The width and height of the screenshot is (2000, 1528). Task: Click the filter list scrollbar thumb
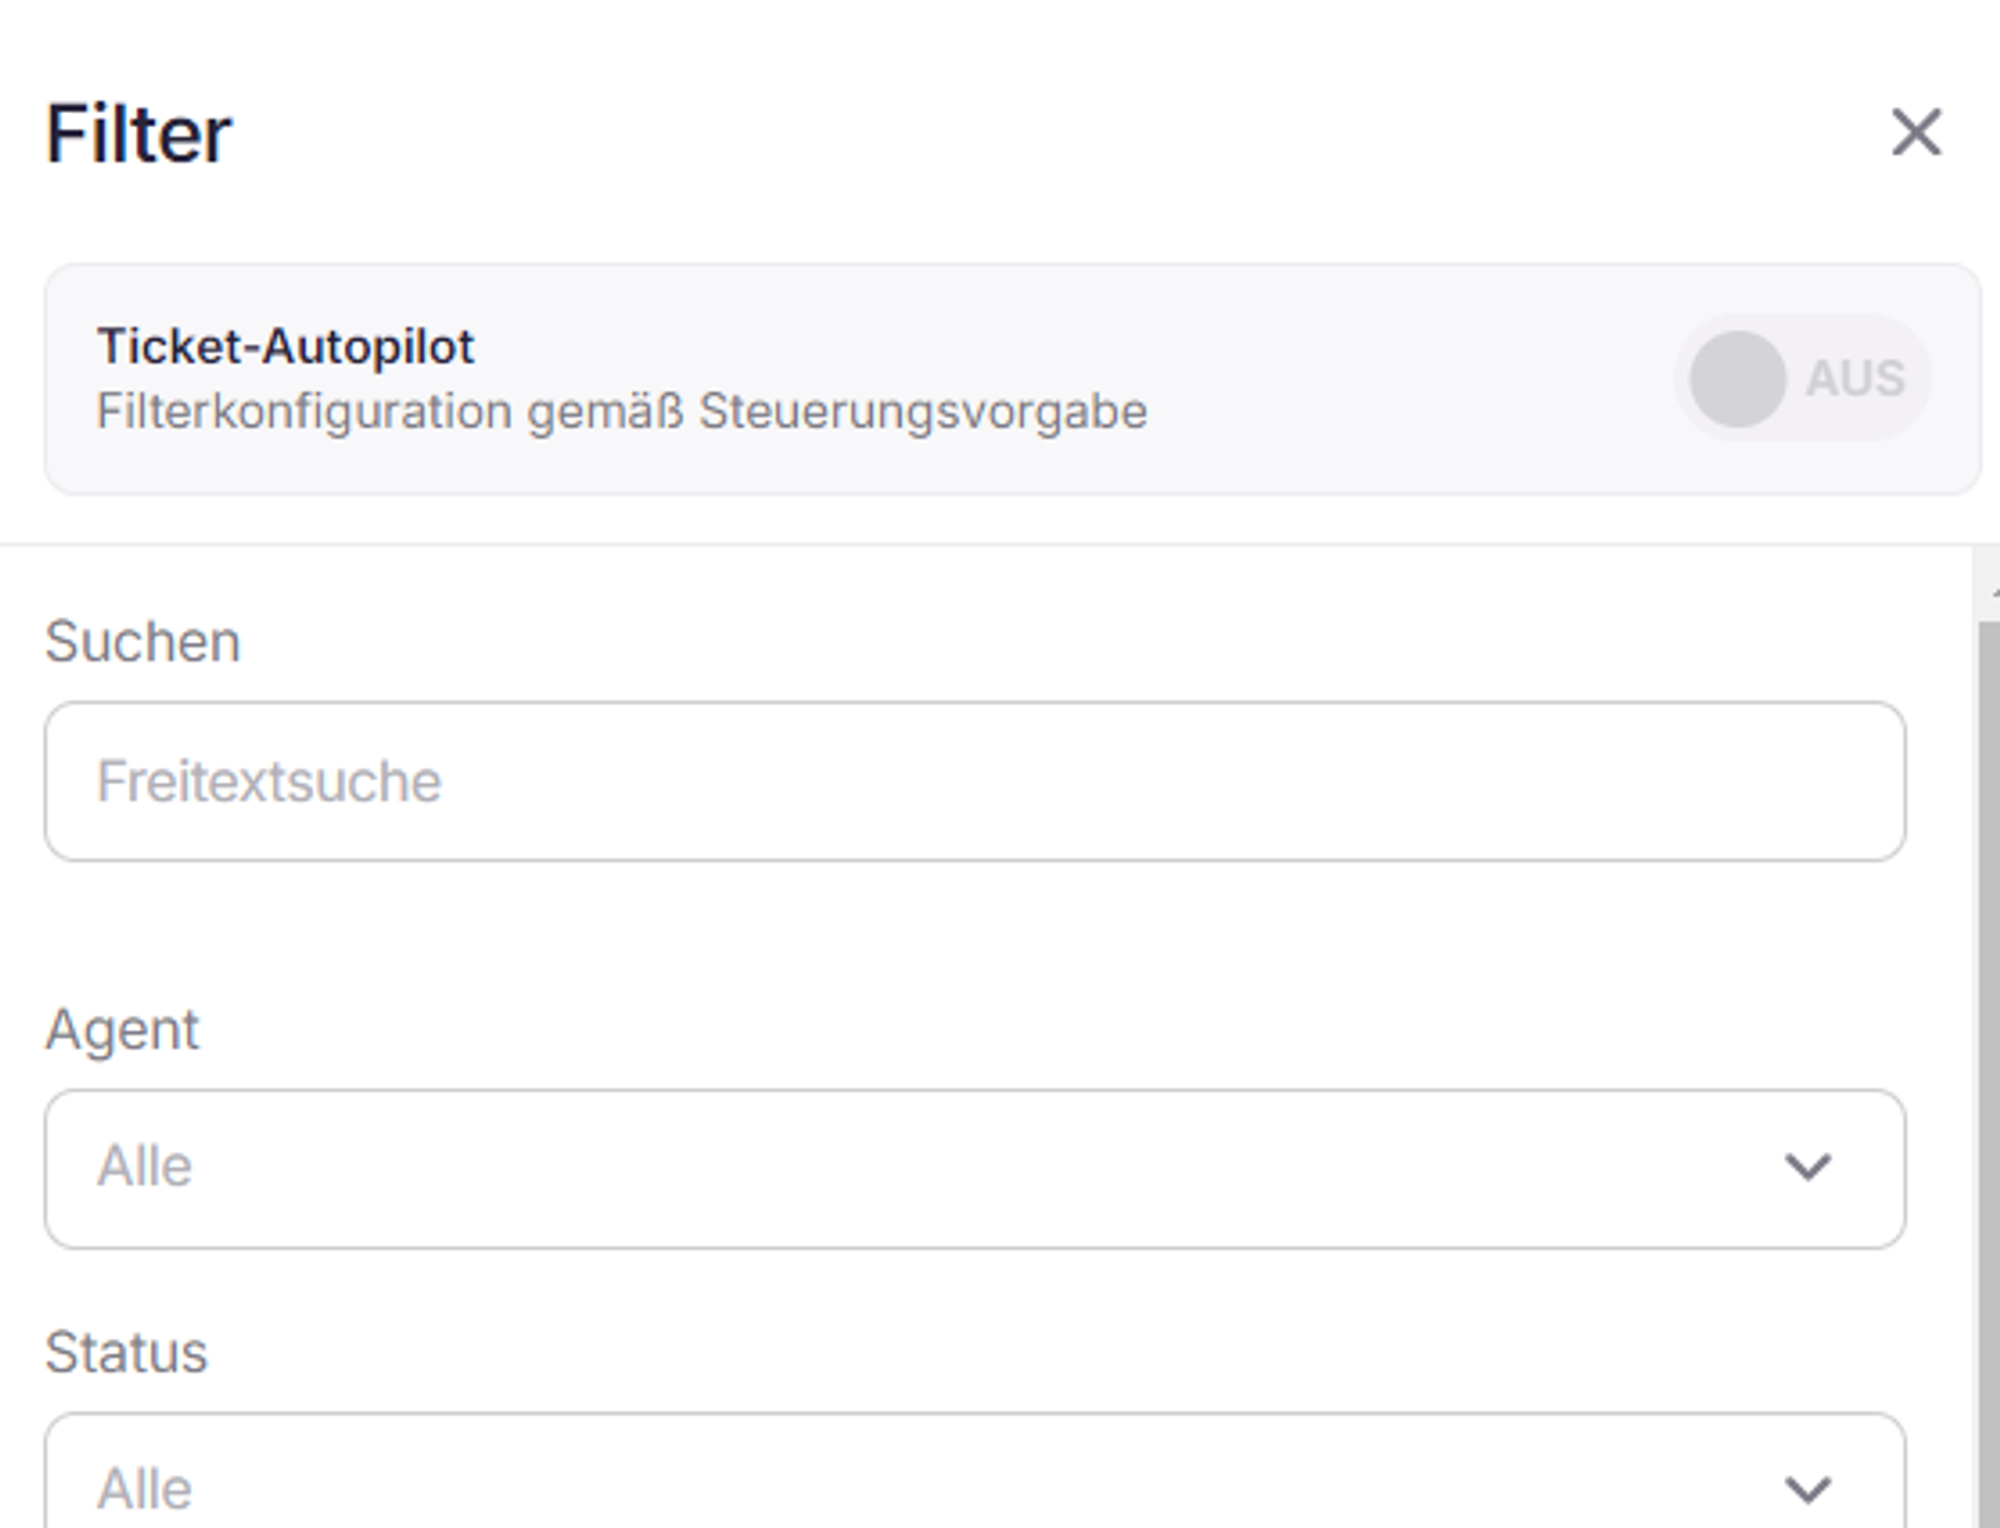(1988, 1075)
